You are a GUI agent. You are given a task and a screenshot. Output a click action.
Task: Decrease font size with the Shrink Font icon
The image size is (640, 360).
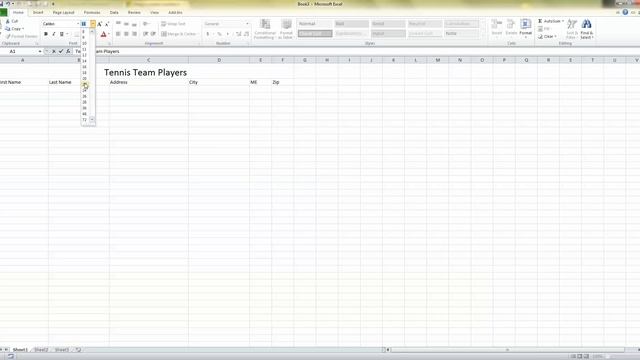coord(107,24)
